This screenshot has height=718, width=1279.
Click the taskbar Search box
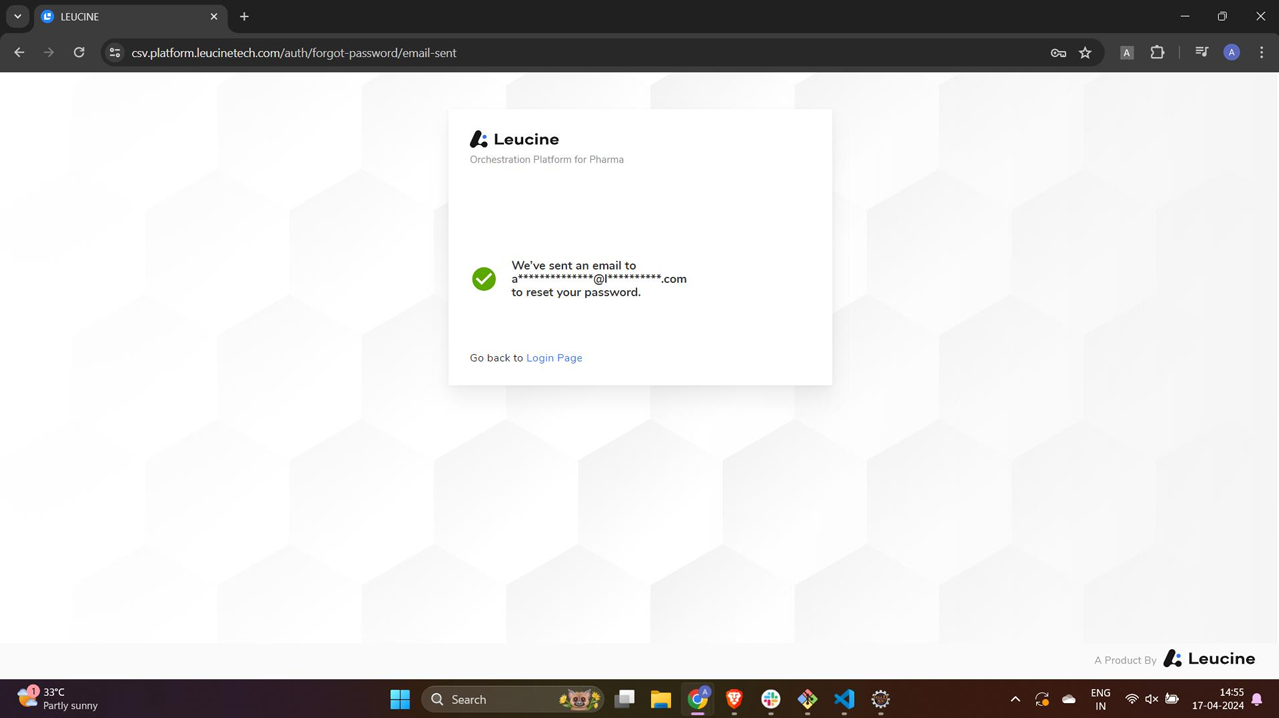[x=513, y=700]
